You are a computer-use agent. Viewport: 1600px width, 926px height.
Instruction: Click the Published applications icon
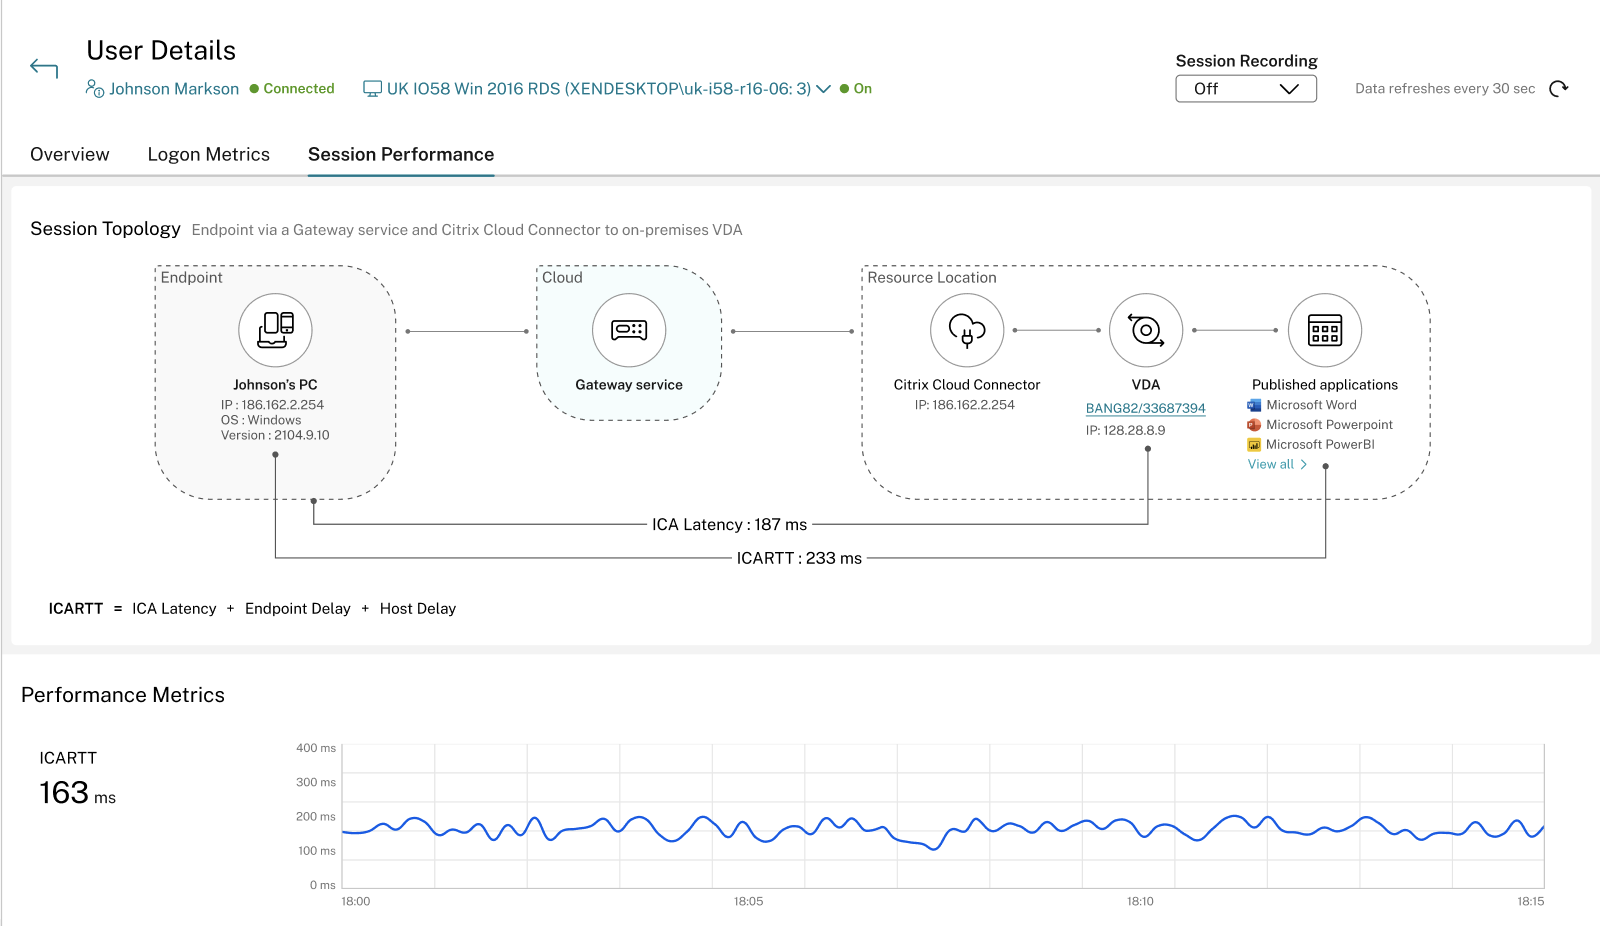tap(1325, 330)
